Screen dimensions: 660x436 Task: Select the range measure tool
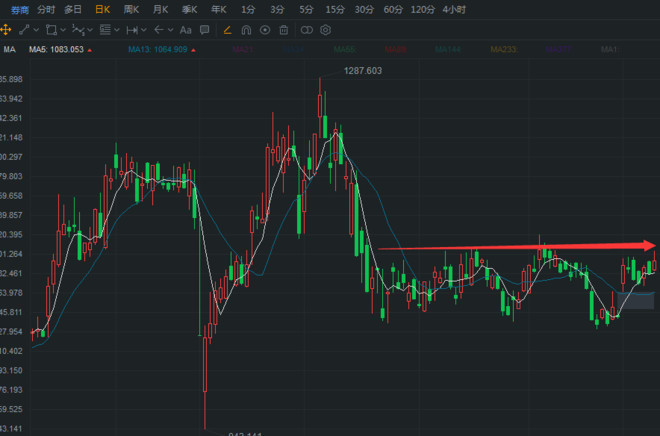pyautogui.click(x=132, y=30)
